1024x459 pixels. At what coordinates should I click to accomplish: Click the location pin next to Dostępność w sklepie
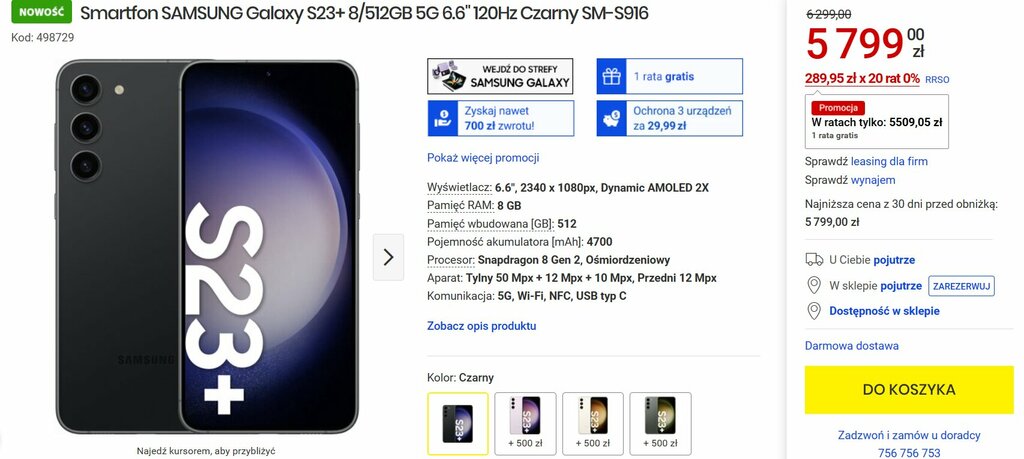814,311
